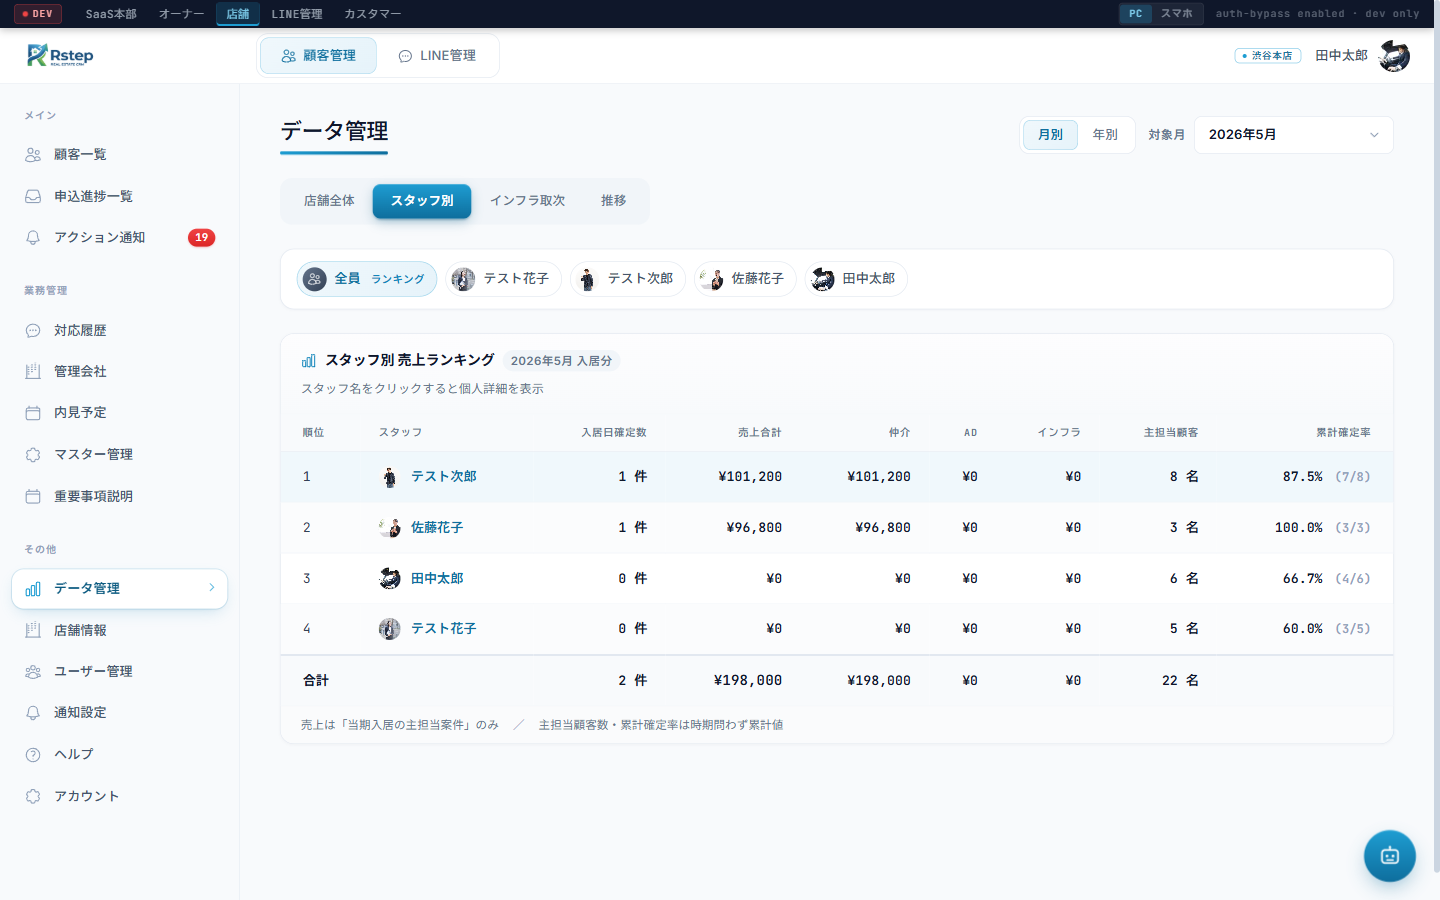Click the 田中太郎 profile avatar in the header
1440x900 pixels.
click(x=1394, y=56)
